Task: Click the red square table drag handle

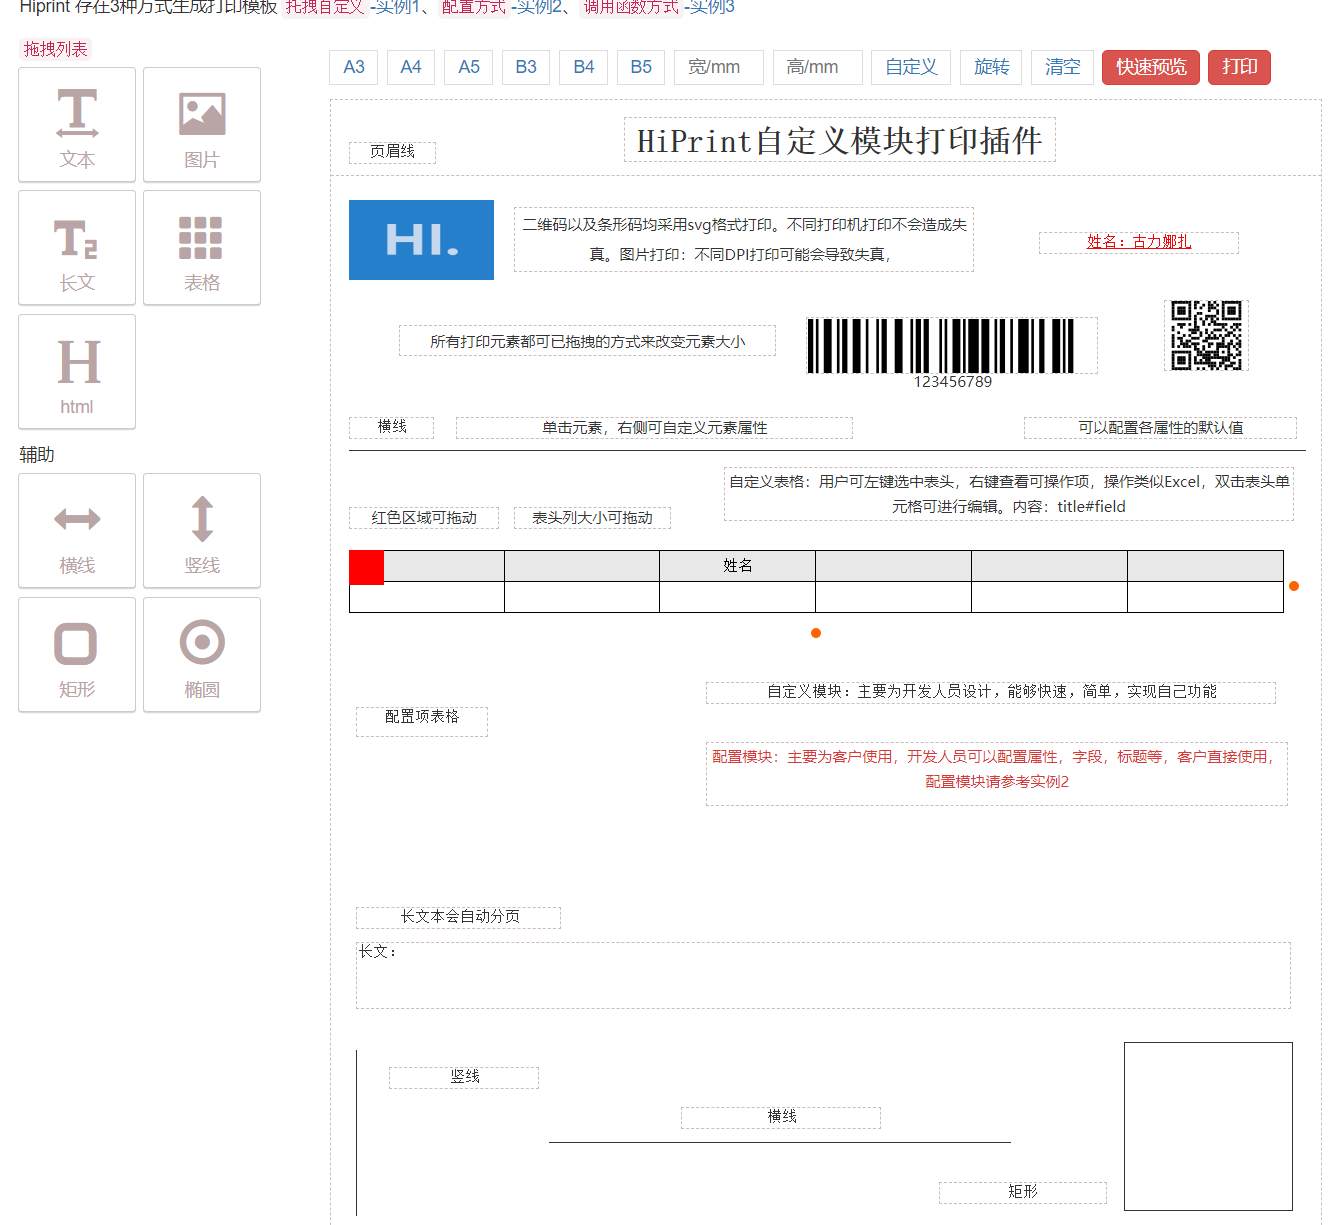Action: tap(366, 567)
